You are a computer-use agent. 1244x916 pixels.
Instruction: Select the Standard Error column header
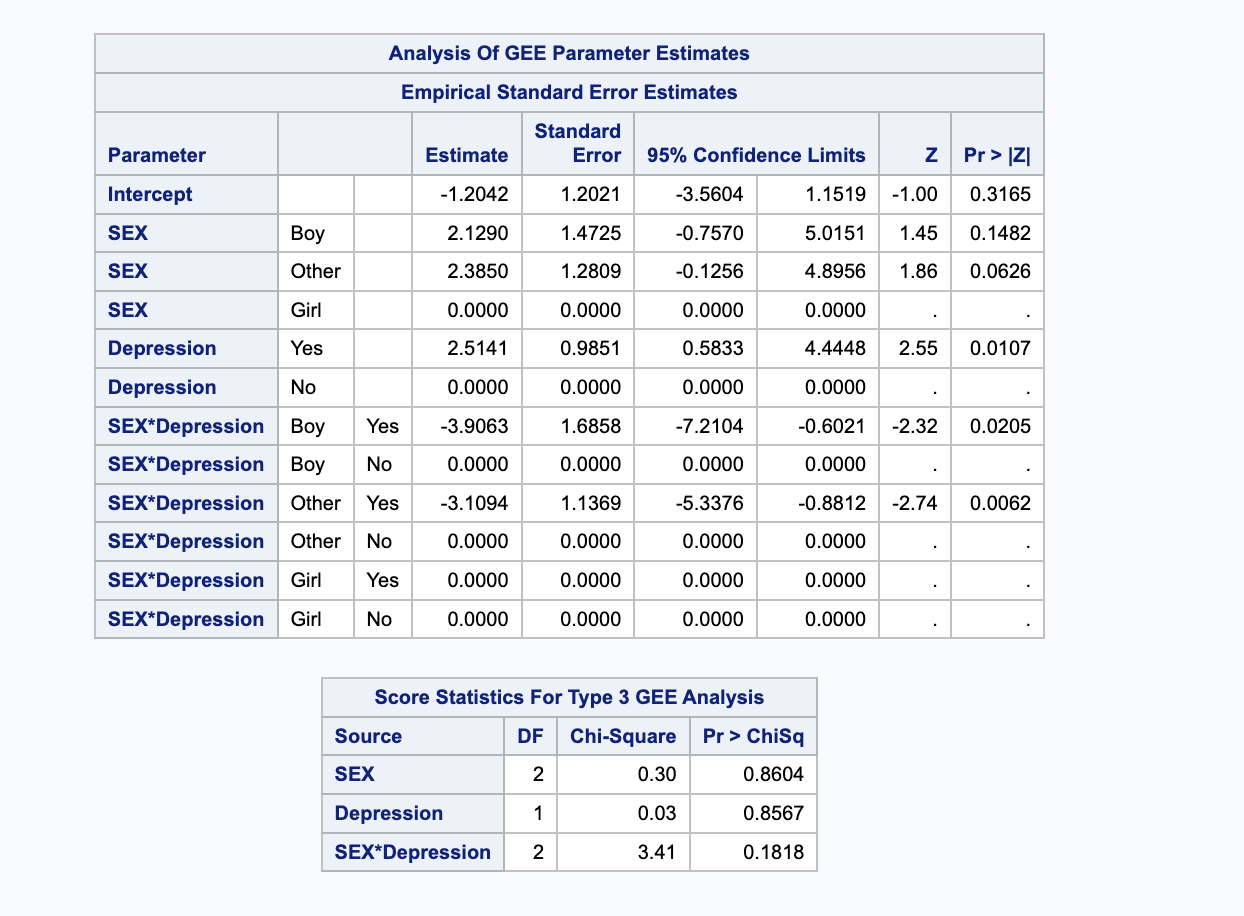(578, 143)
